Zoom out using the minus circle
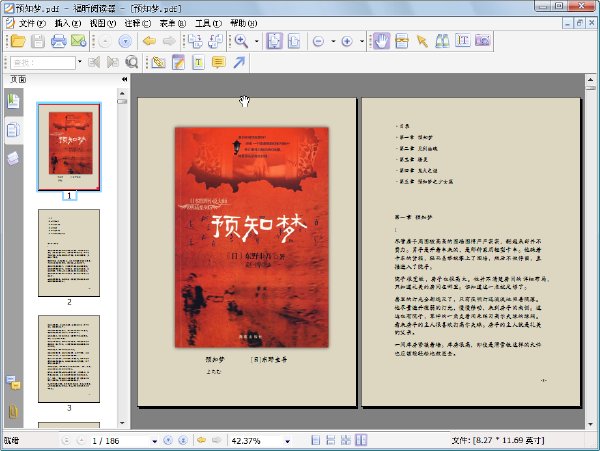This screenshot has width=600, height=451. pyautogui.click(x=318, y=41)
